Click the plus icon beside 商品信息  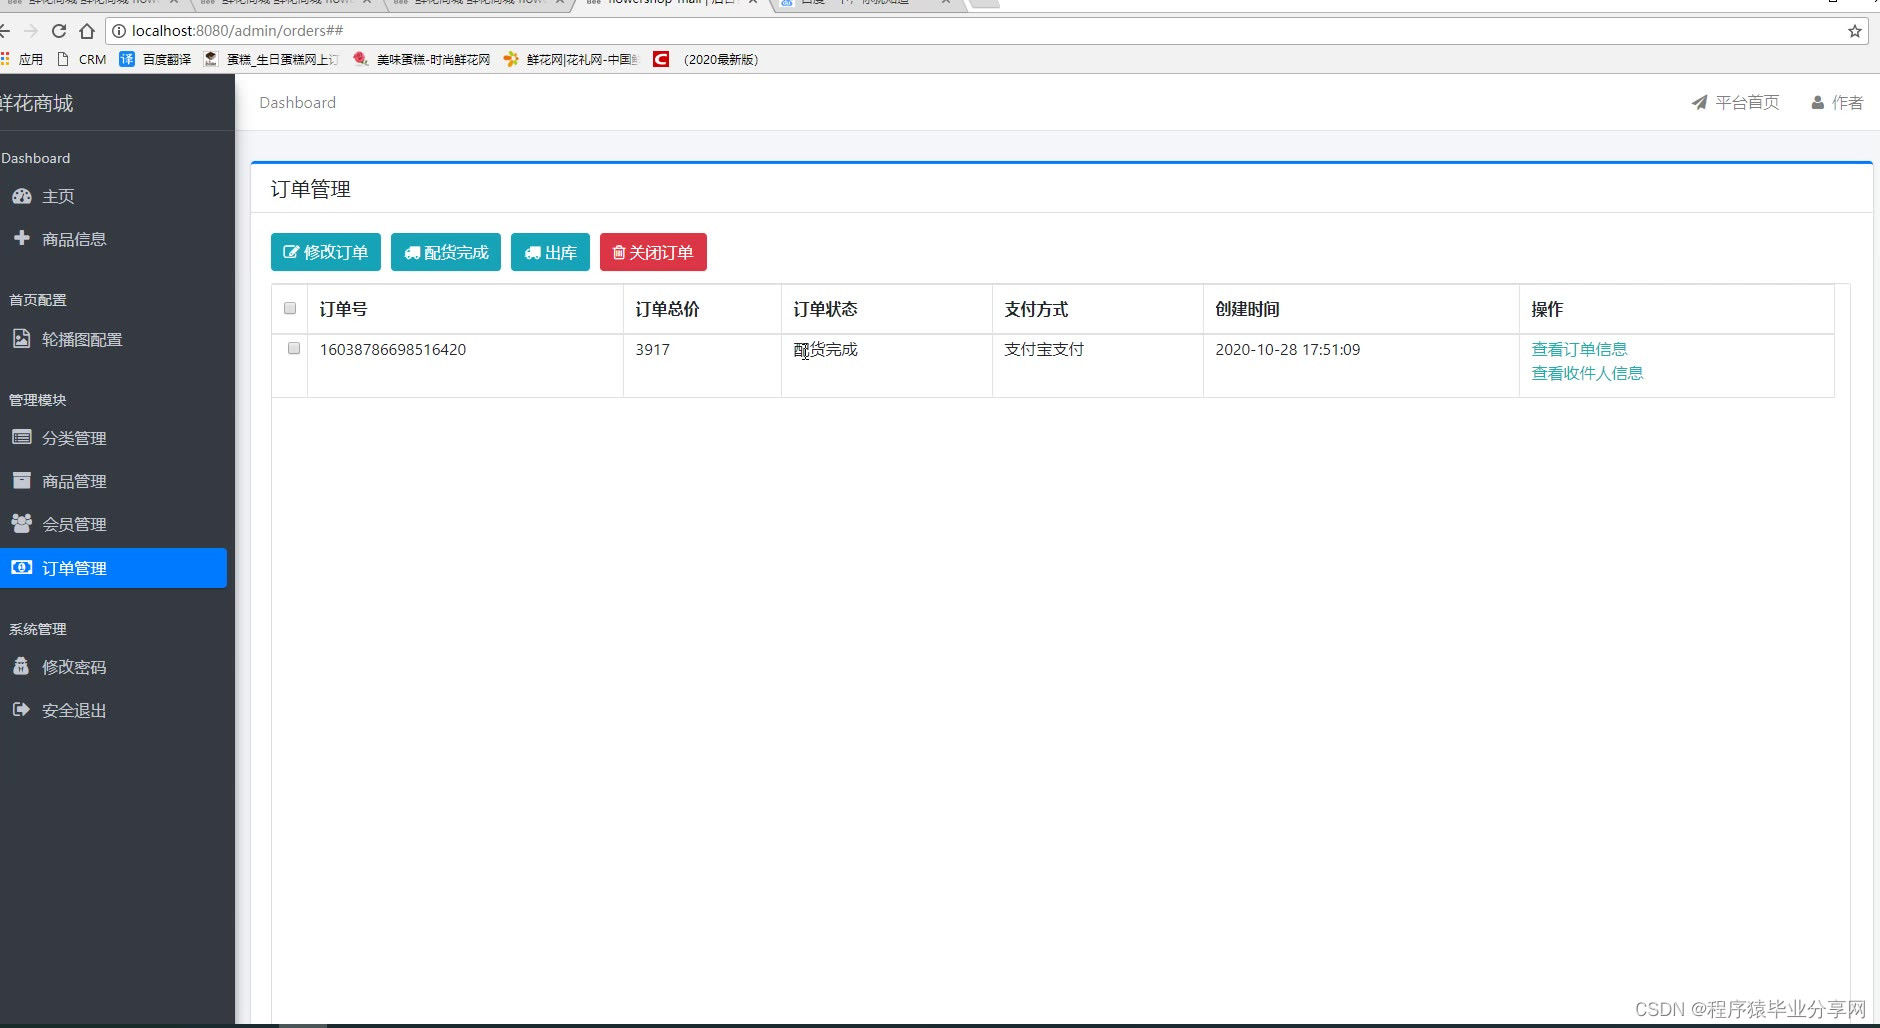[22, 238]
